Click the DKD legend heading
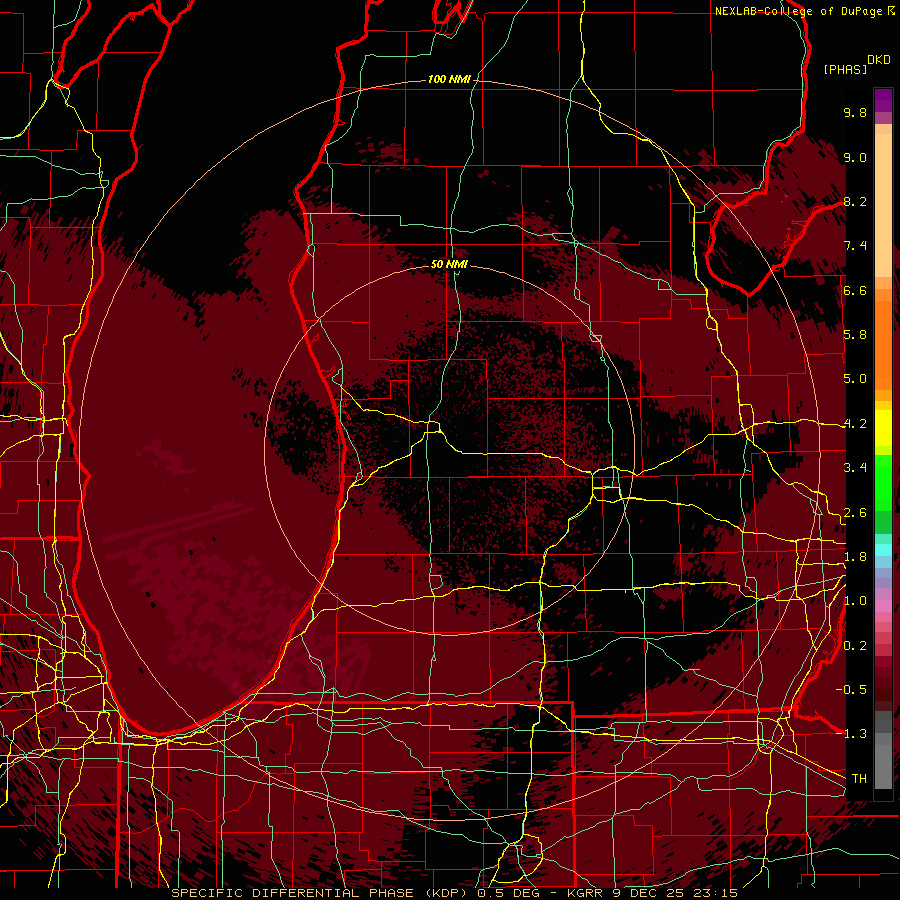The height and width of the screenshot is (900, 900). coord(879,60)
